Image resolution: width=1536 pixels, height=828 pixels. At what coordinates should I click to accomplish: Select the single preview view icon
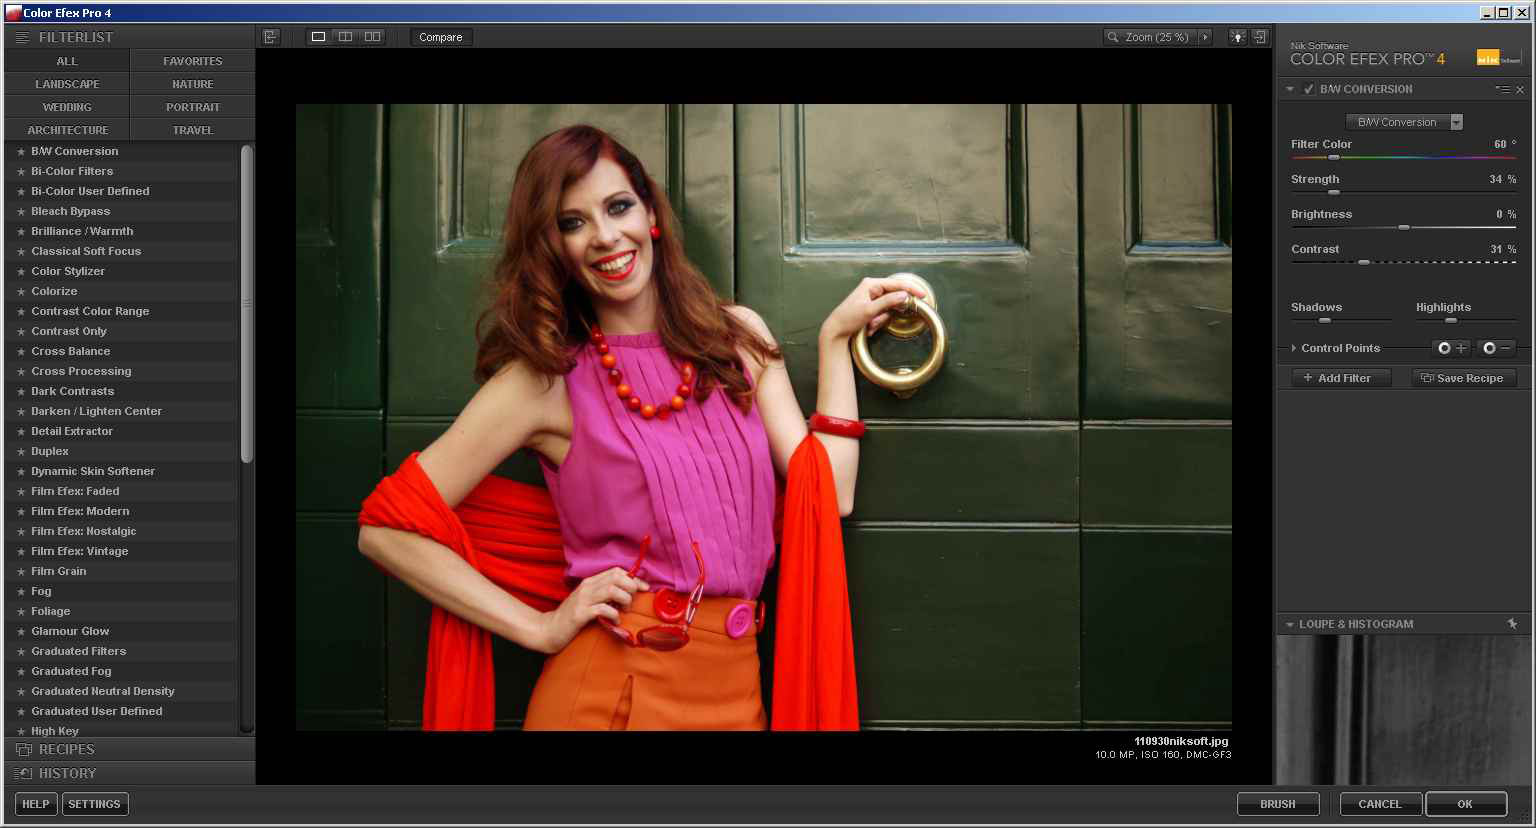[316, 35]
